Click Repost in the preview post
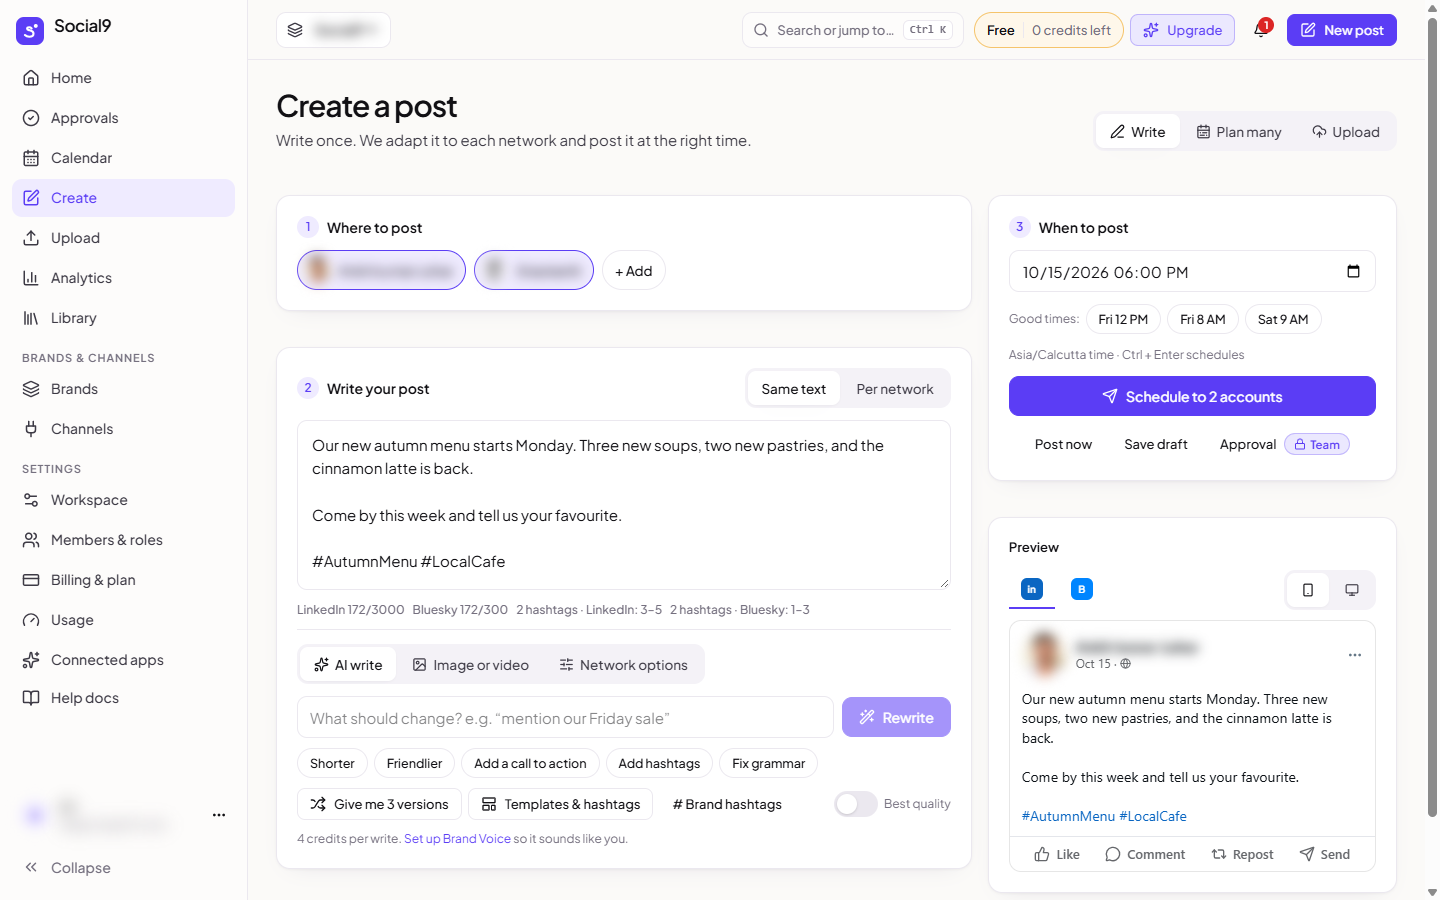The width and height of the screenshot is (1440, 900). 1242,854
